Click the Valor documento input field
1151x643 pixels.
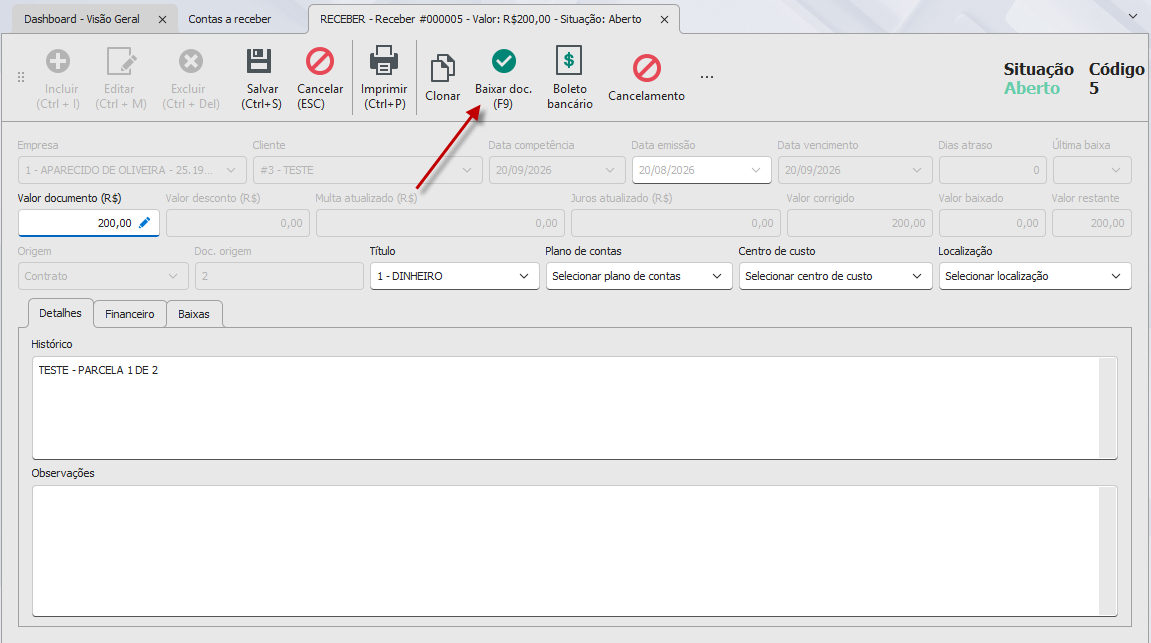[x=88, y=223]
